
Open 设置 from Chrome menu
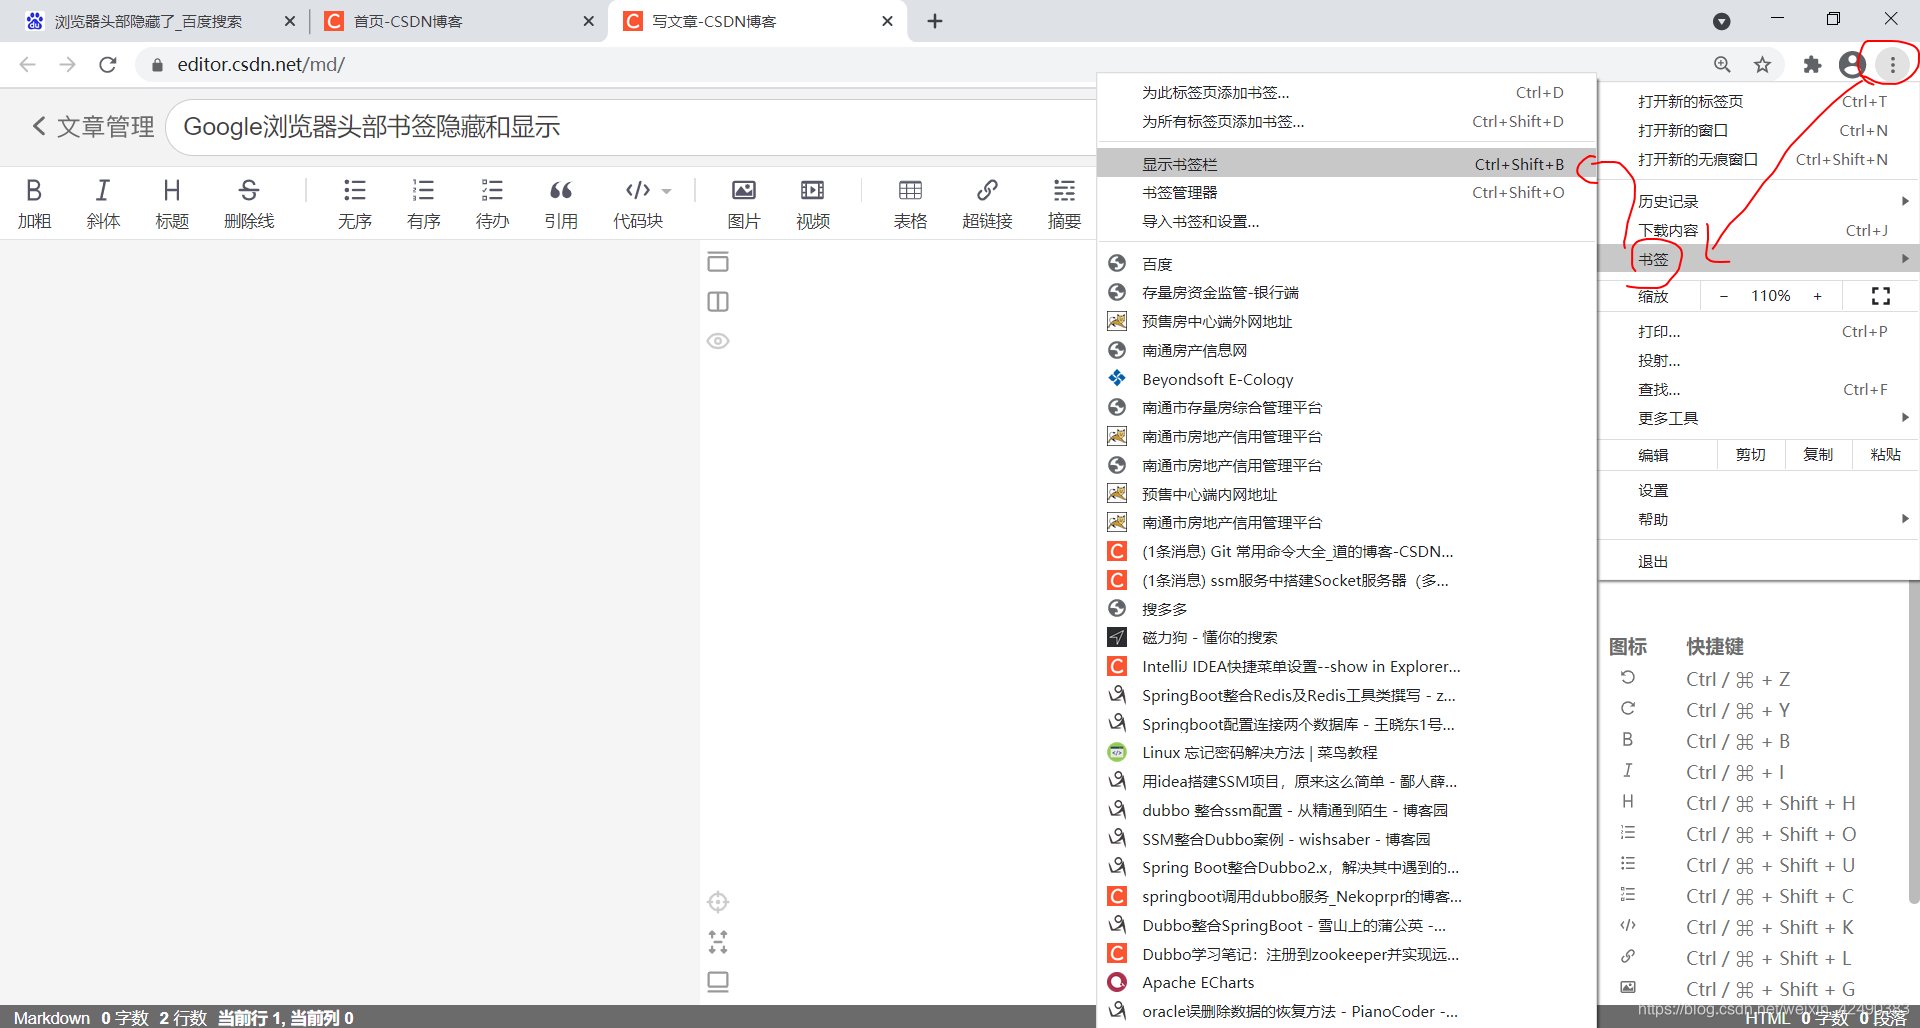1759,491
